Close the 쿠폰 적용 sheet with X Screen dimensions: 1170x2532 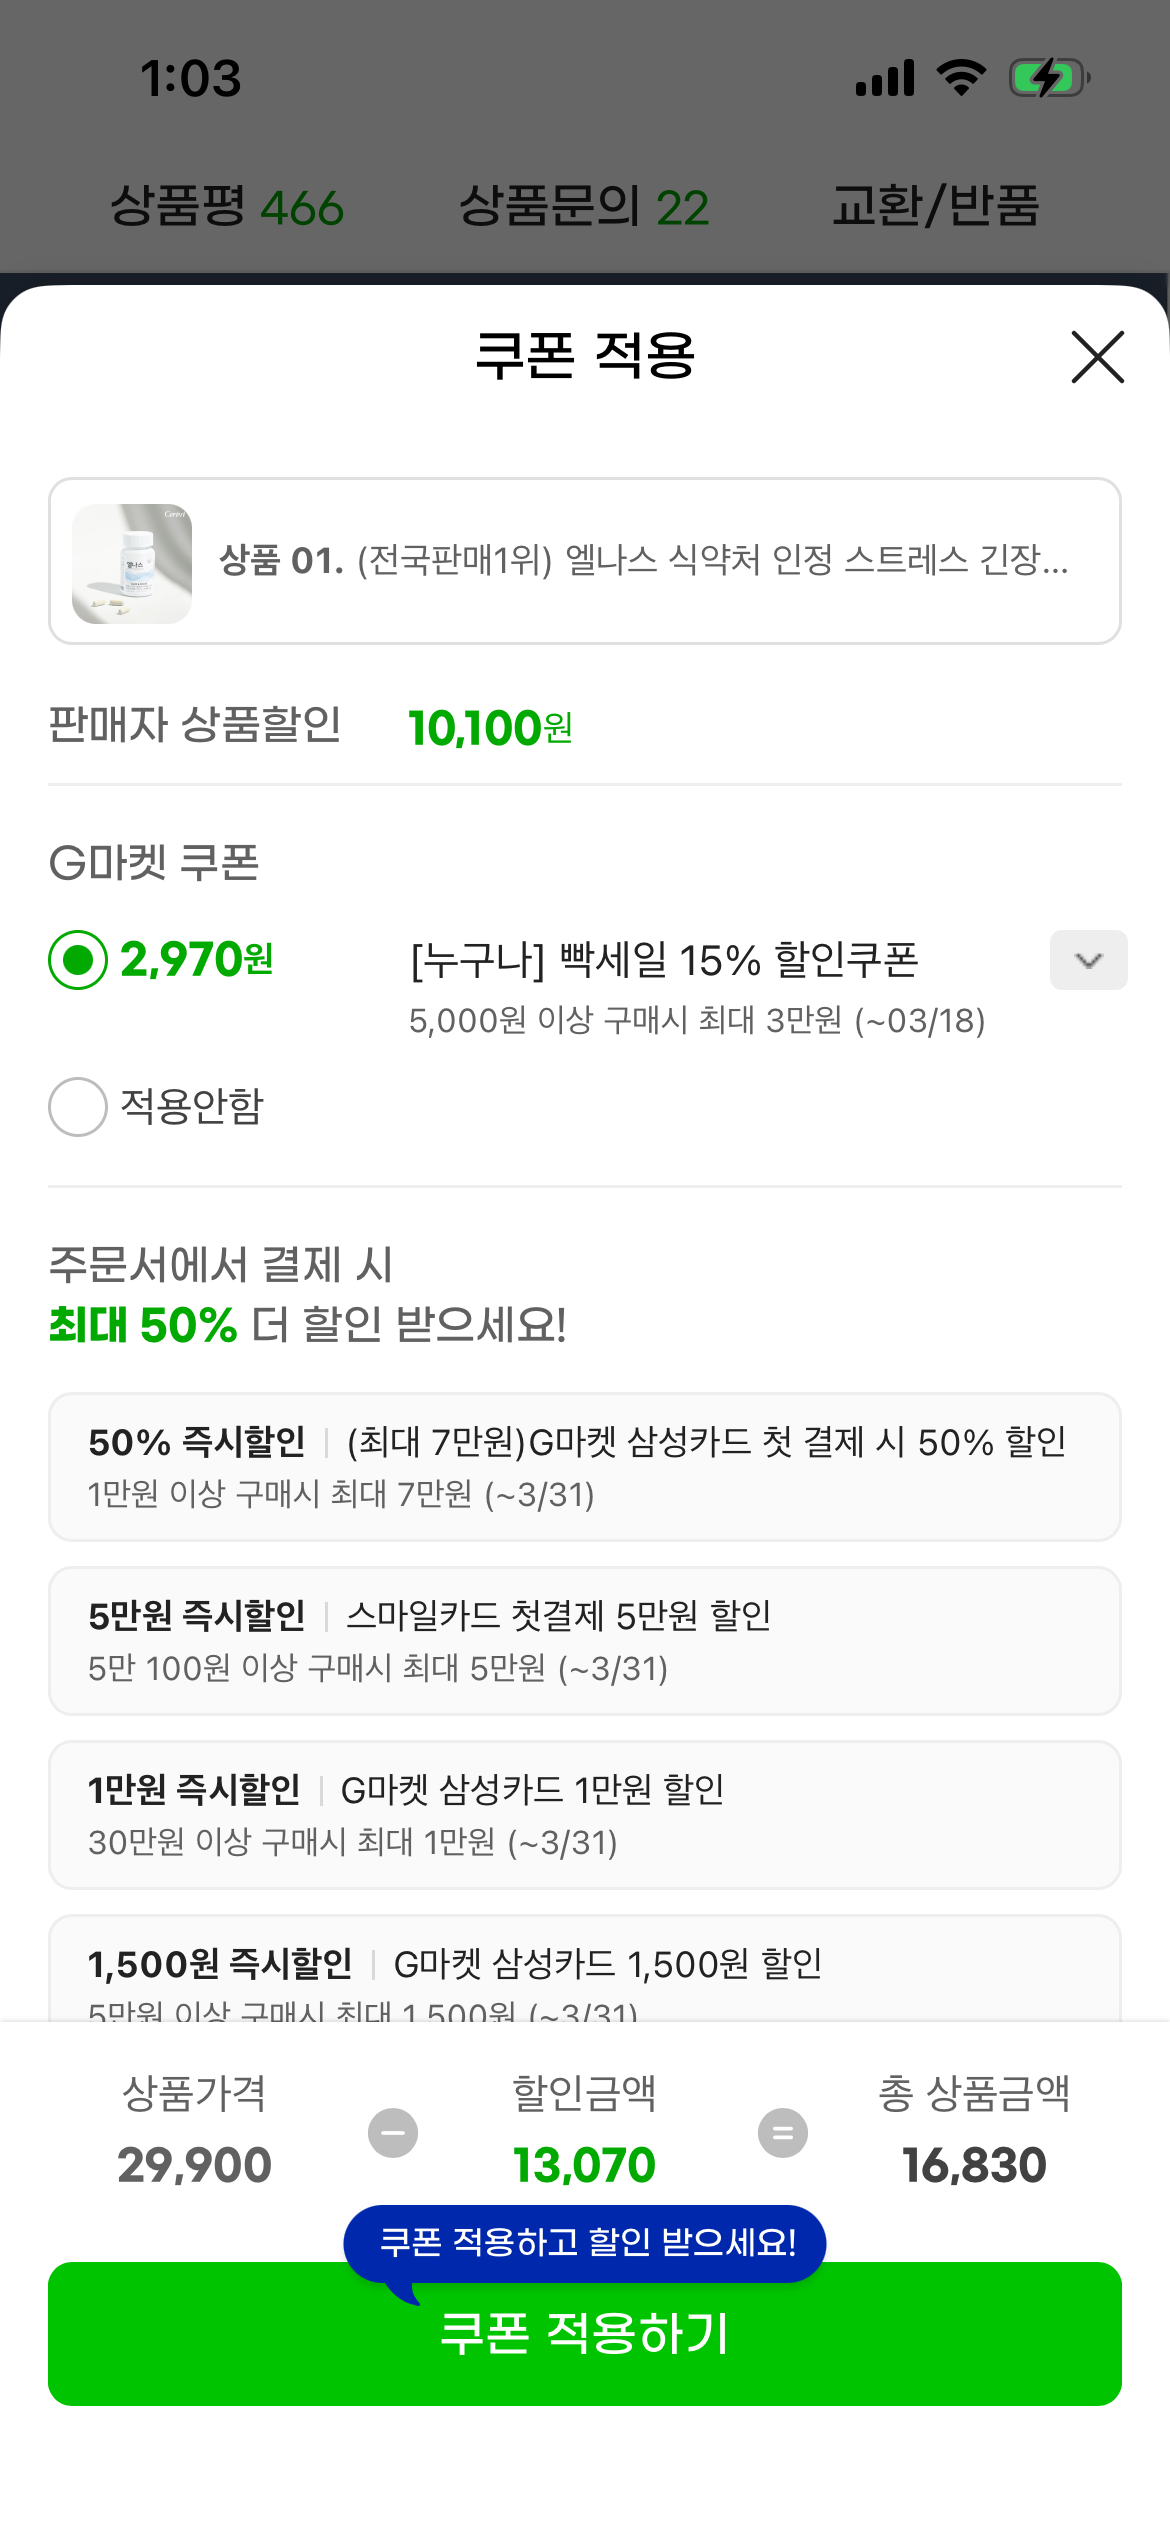(1097, 357)
